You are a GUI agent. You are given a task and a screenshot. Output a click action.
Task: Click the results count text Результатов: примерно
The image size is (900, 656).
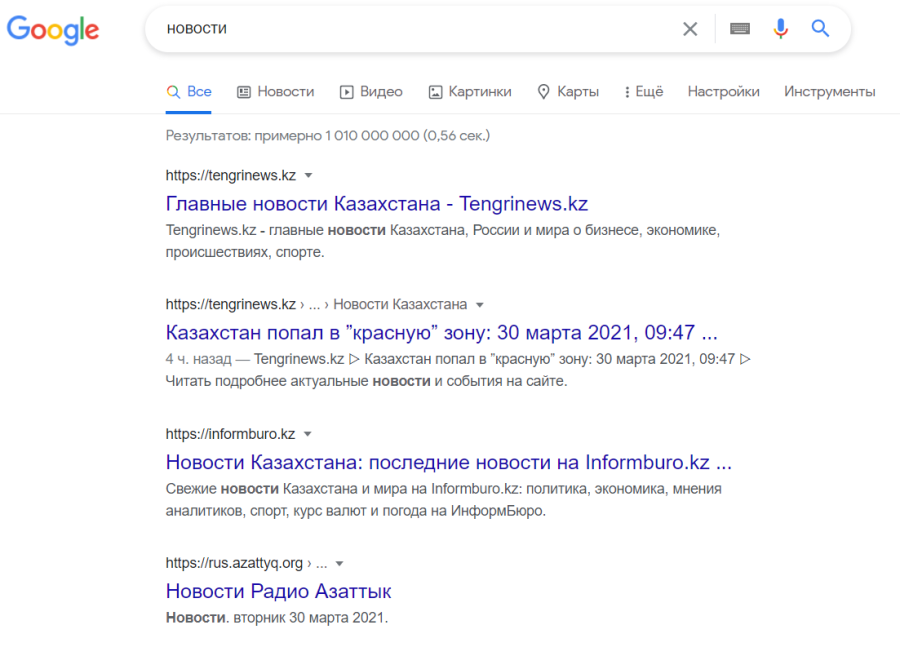point(328,136)
